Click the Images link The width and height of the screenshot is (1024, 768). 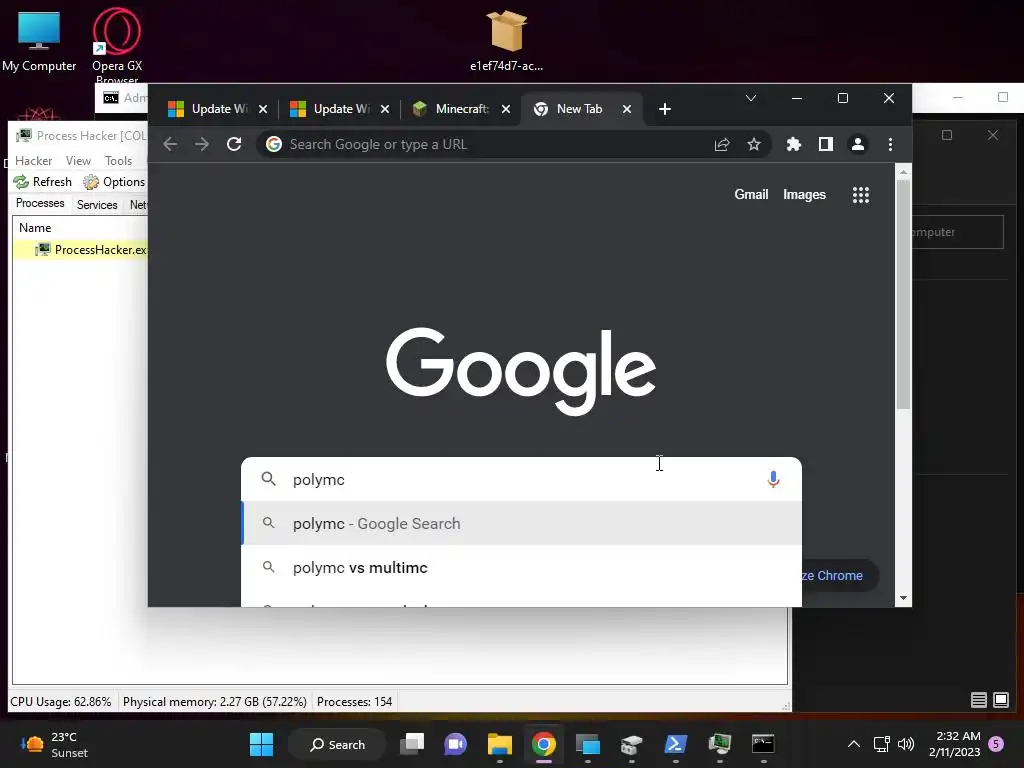coord(804,195)
